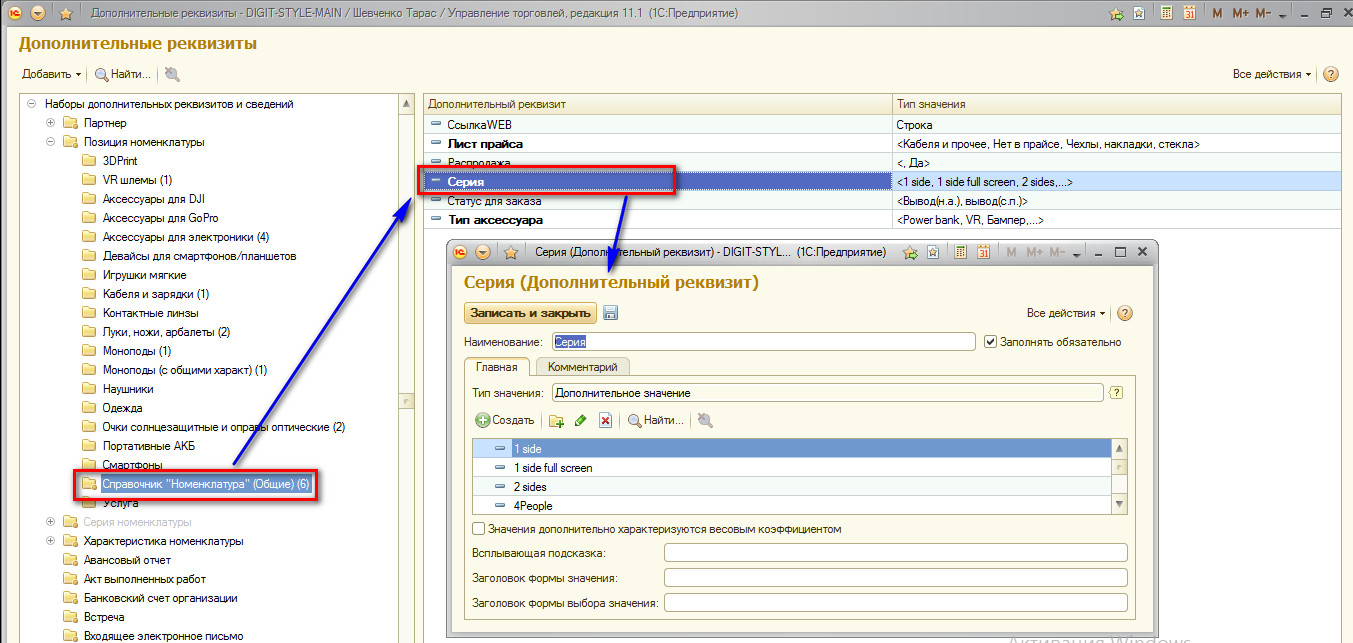Viewport: 1353px width, 643px height.
Task: Expand the Характеристика номенклатуры tree node
Action: pos(51,541)
